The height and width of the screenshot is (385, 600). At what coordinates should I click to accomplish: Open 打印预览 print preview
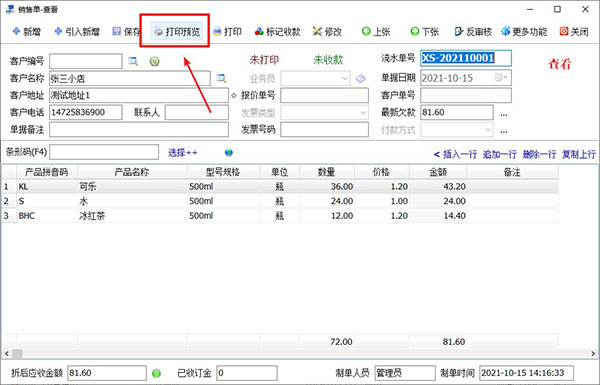point(177,31)
